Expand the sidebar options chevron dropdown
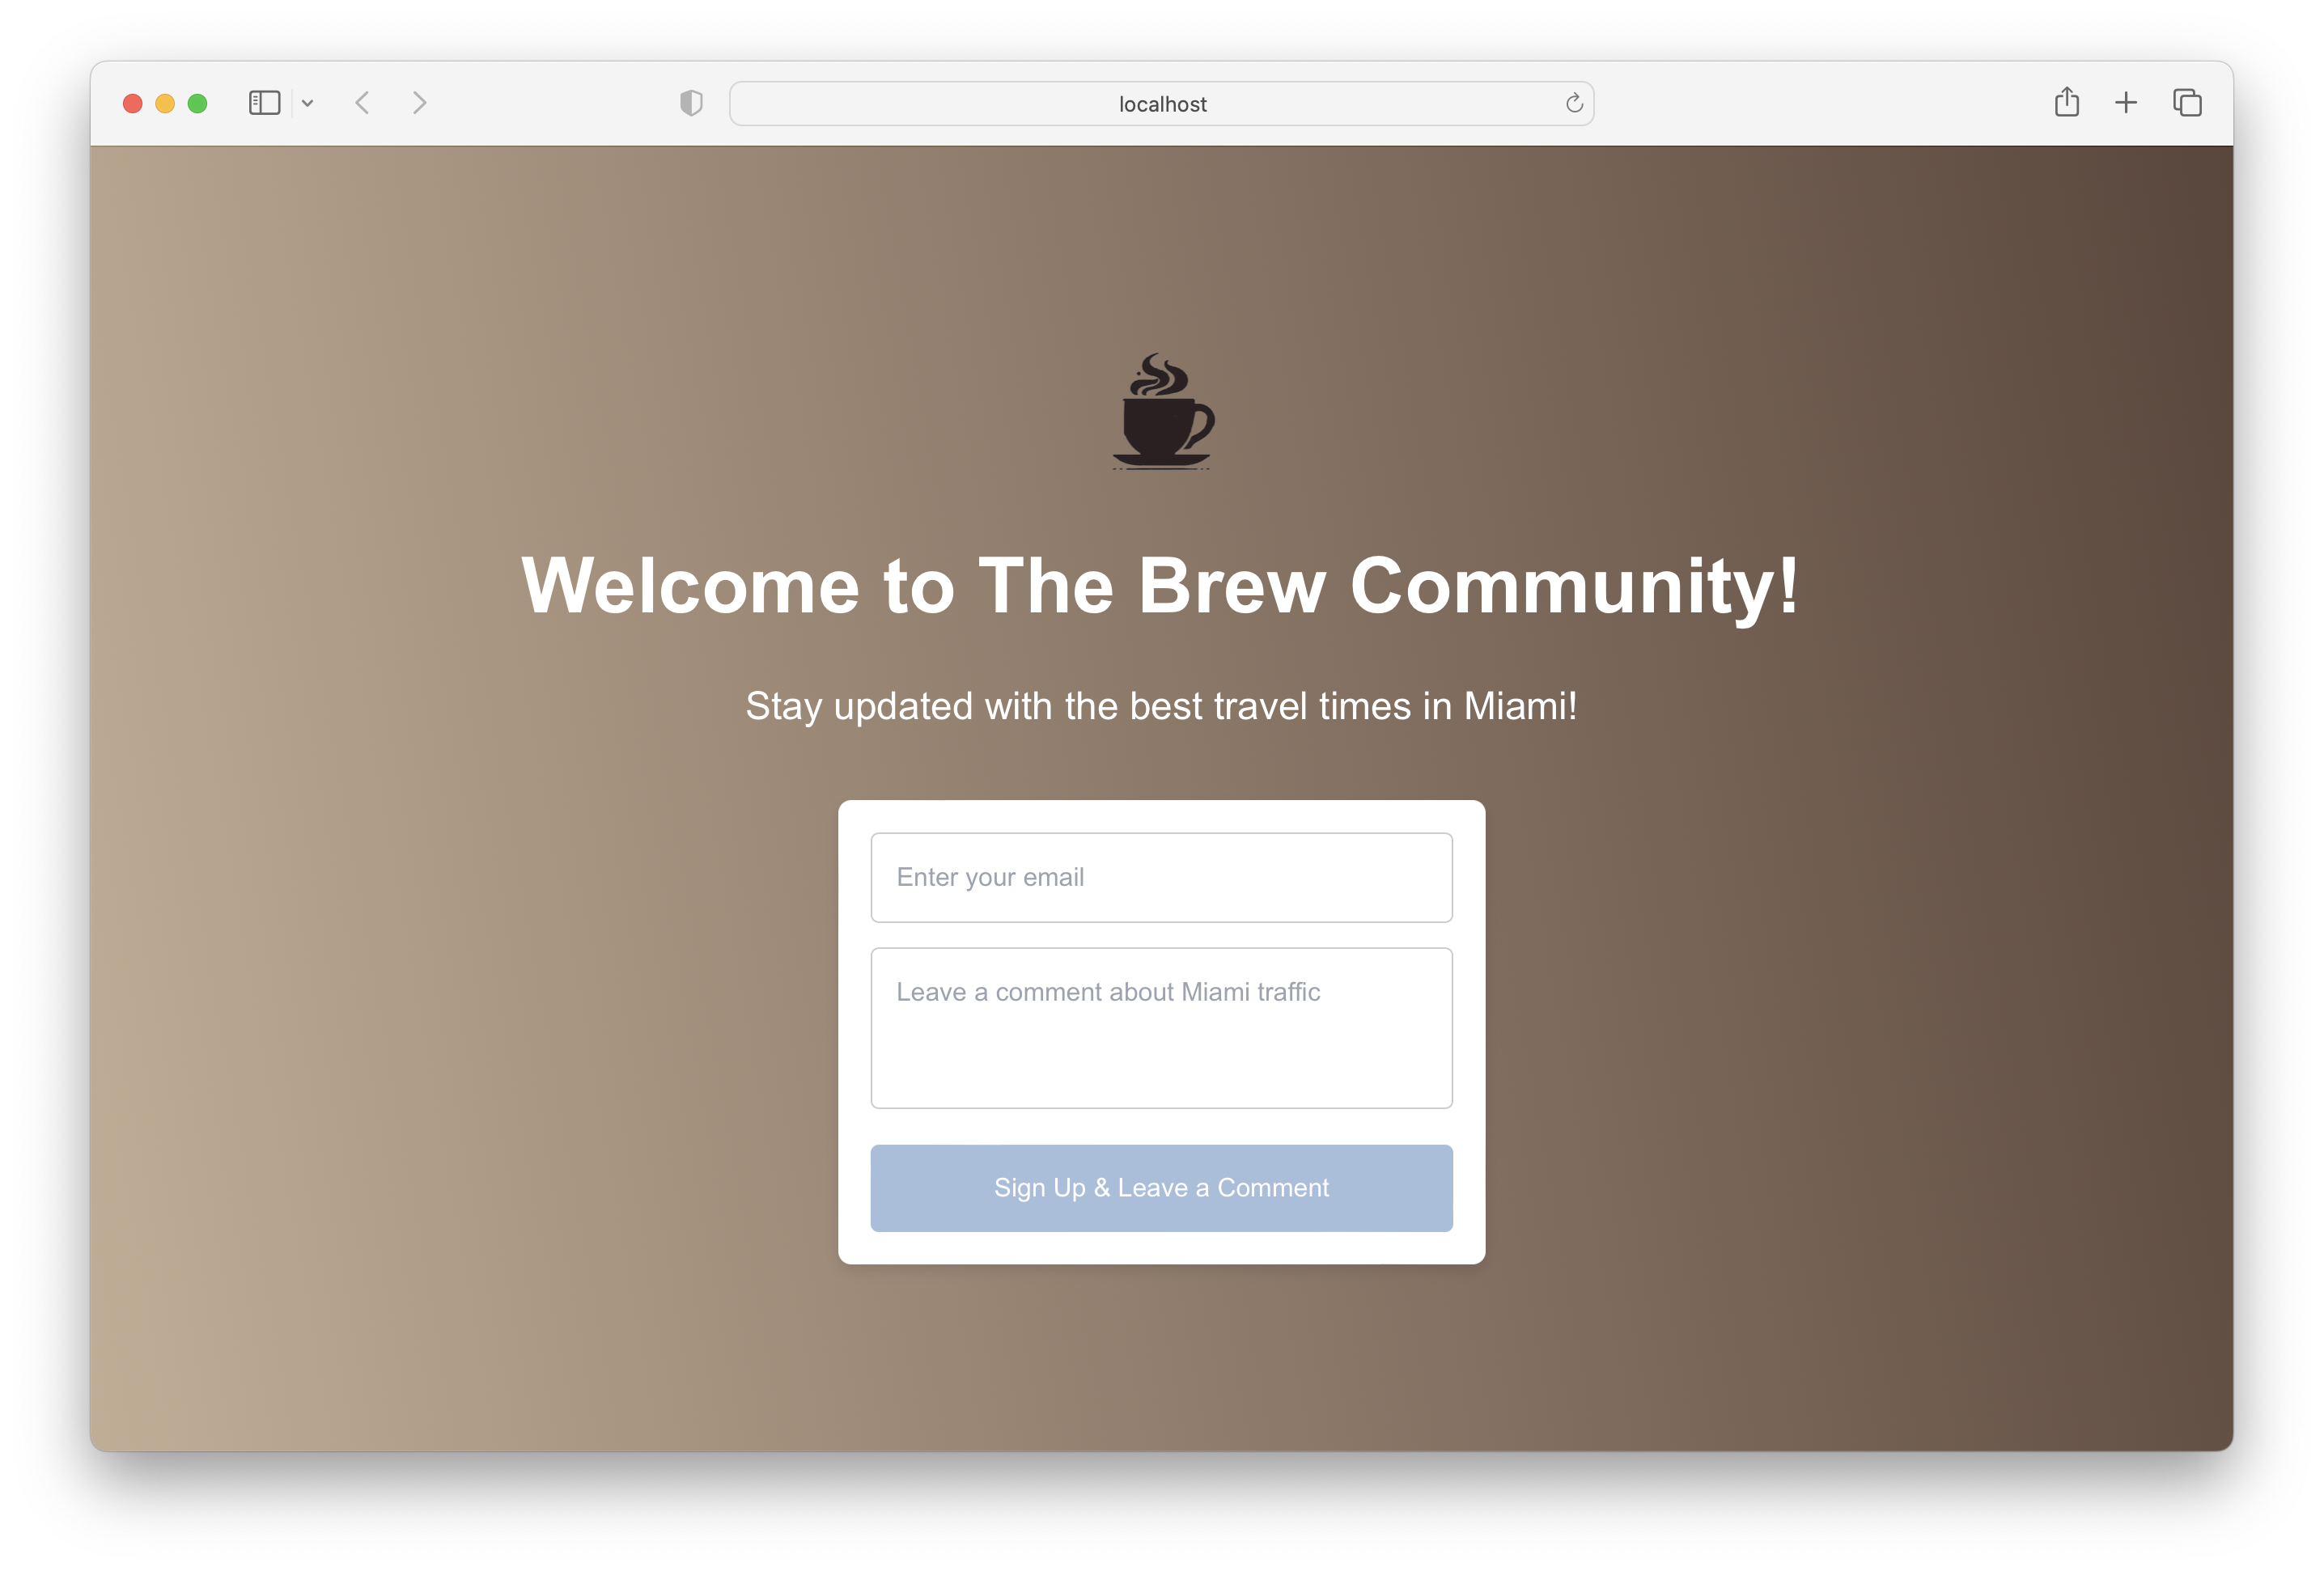This screenshot has width=2324, height=1571. pos(308,103)
